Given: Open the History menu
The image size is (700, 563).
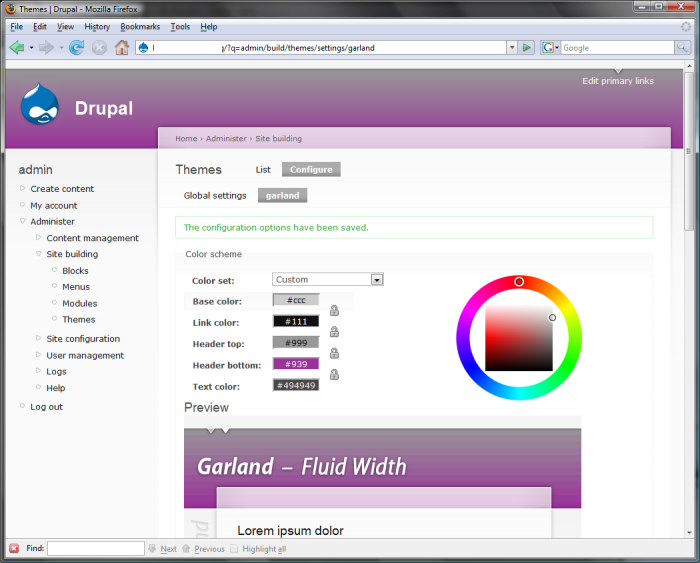Looking at the screenshot, I should point(97,27).
